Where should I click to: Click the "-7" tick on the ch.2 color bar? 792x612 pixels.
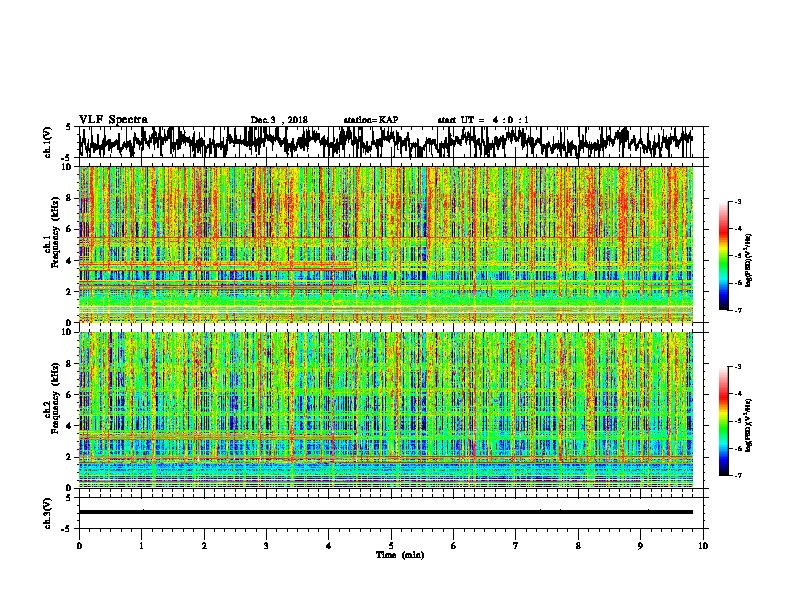coord(738,476)
